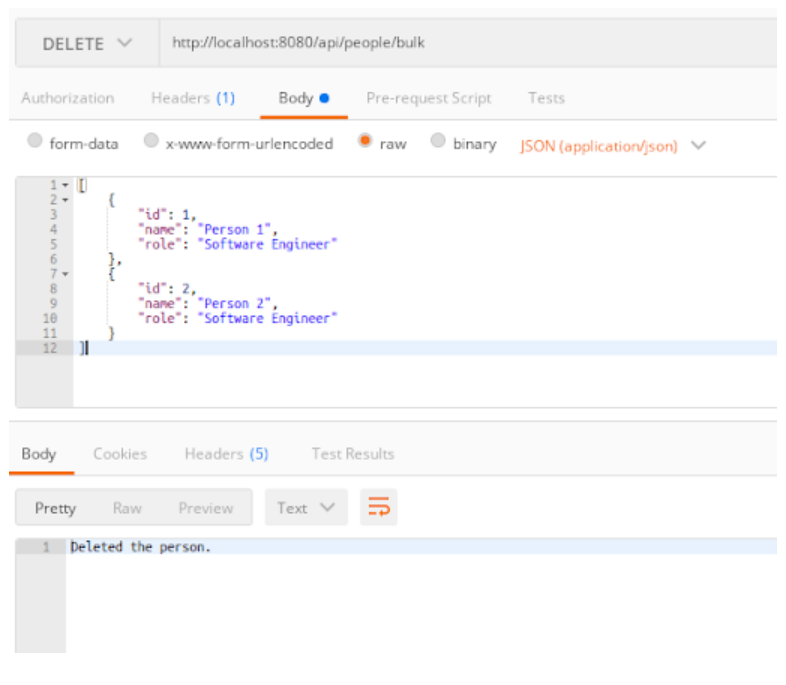The width and height of the screenshot is (786, 685).
Task: Switch to the Tests tab
Action: click(546, 98)
